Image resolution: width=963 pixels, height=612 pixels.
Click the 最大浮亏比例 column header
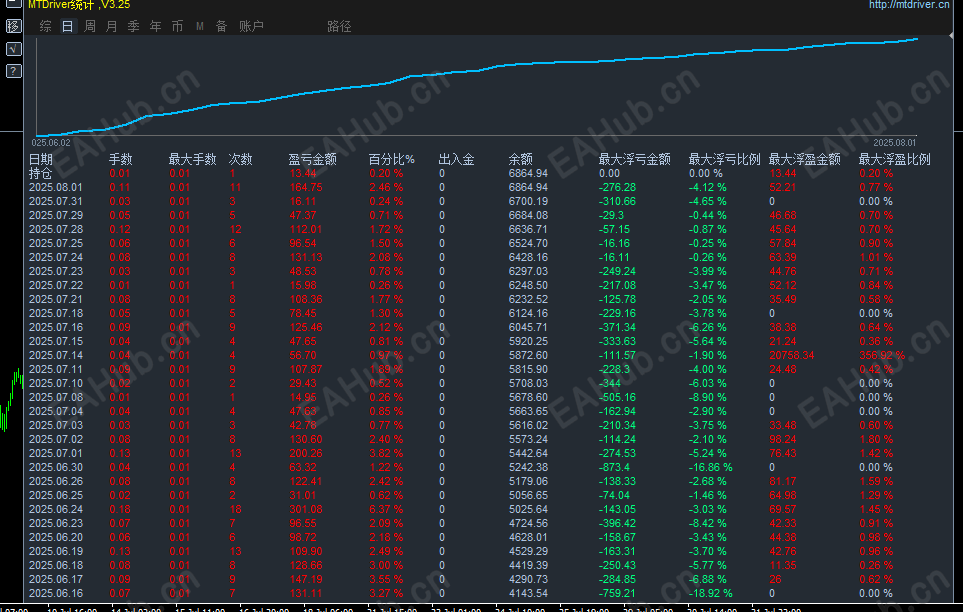pos(724,159)
